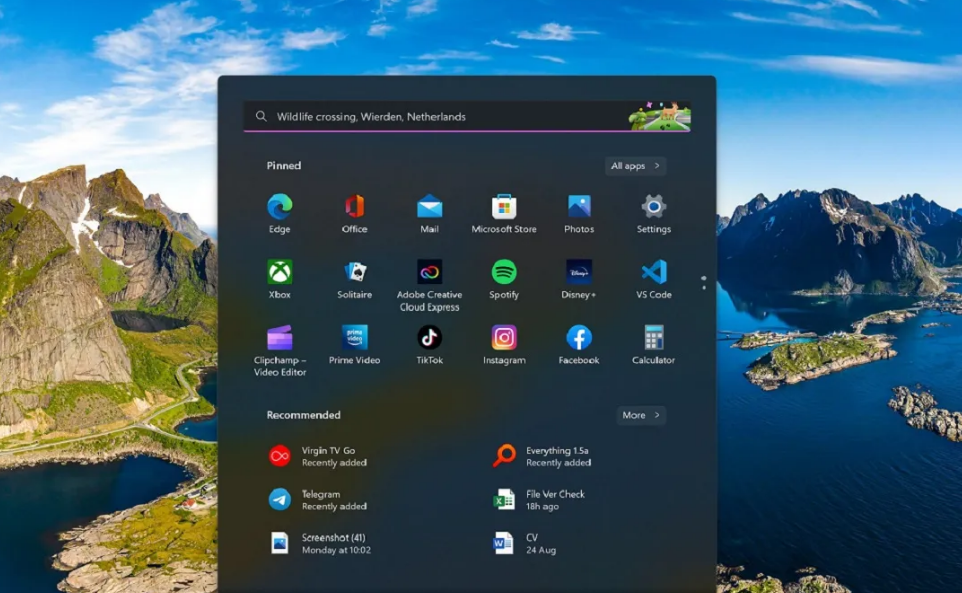Launch Adobe Creative Cloud Express
The height and width of the screenshot is (593, 962).
click(x=429, y=285)
